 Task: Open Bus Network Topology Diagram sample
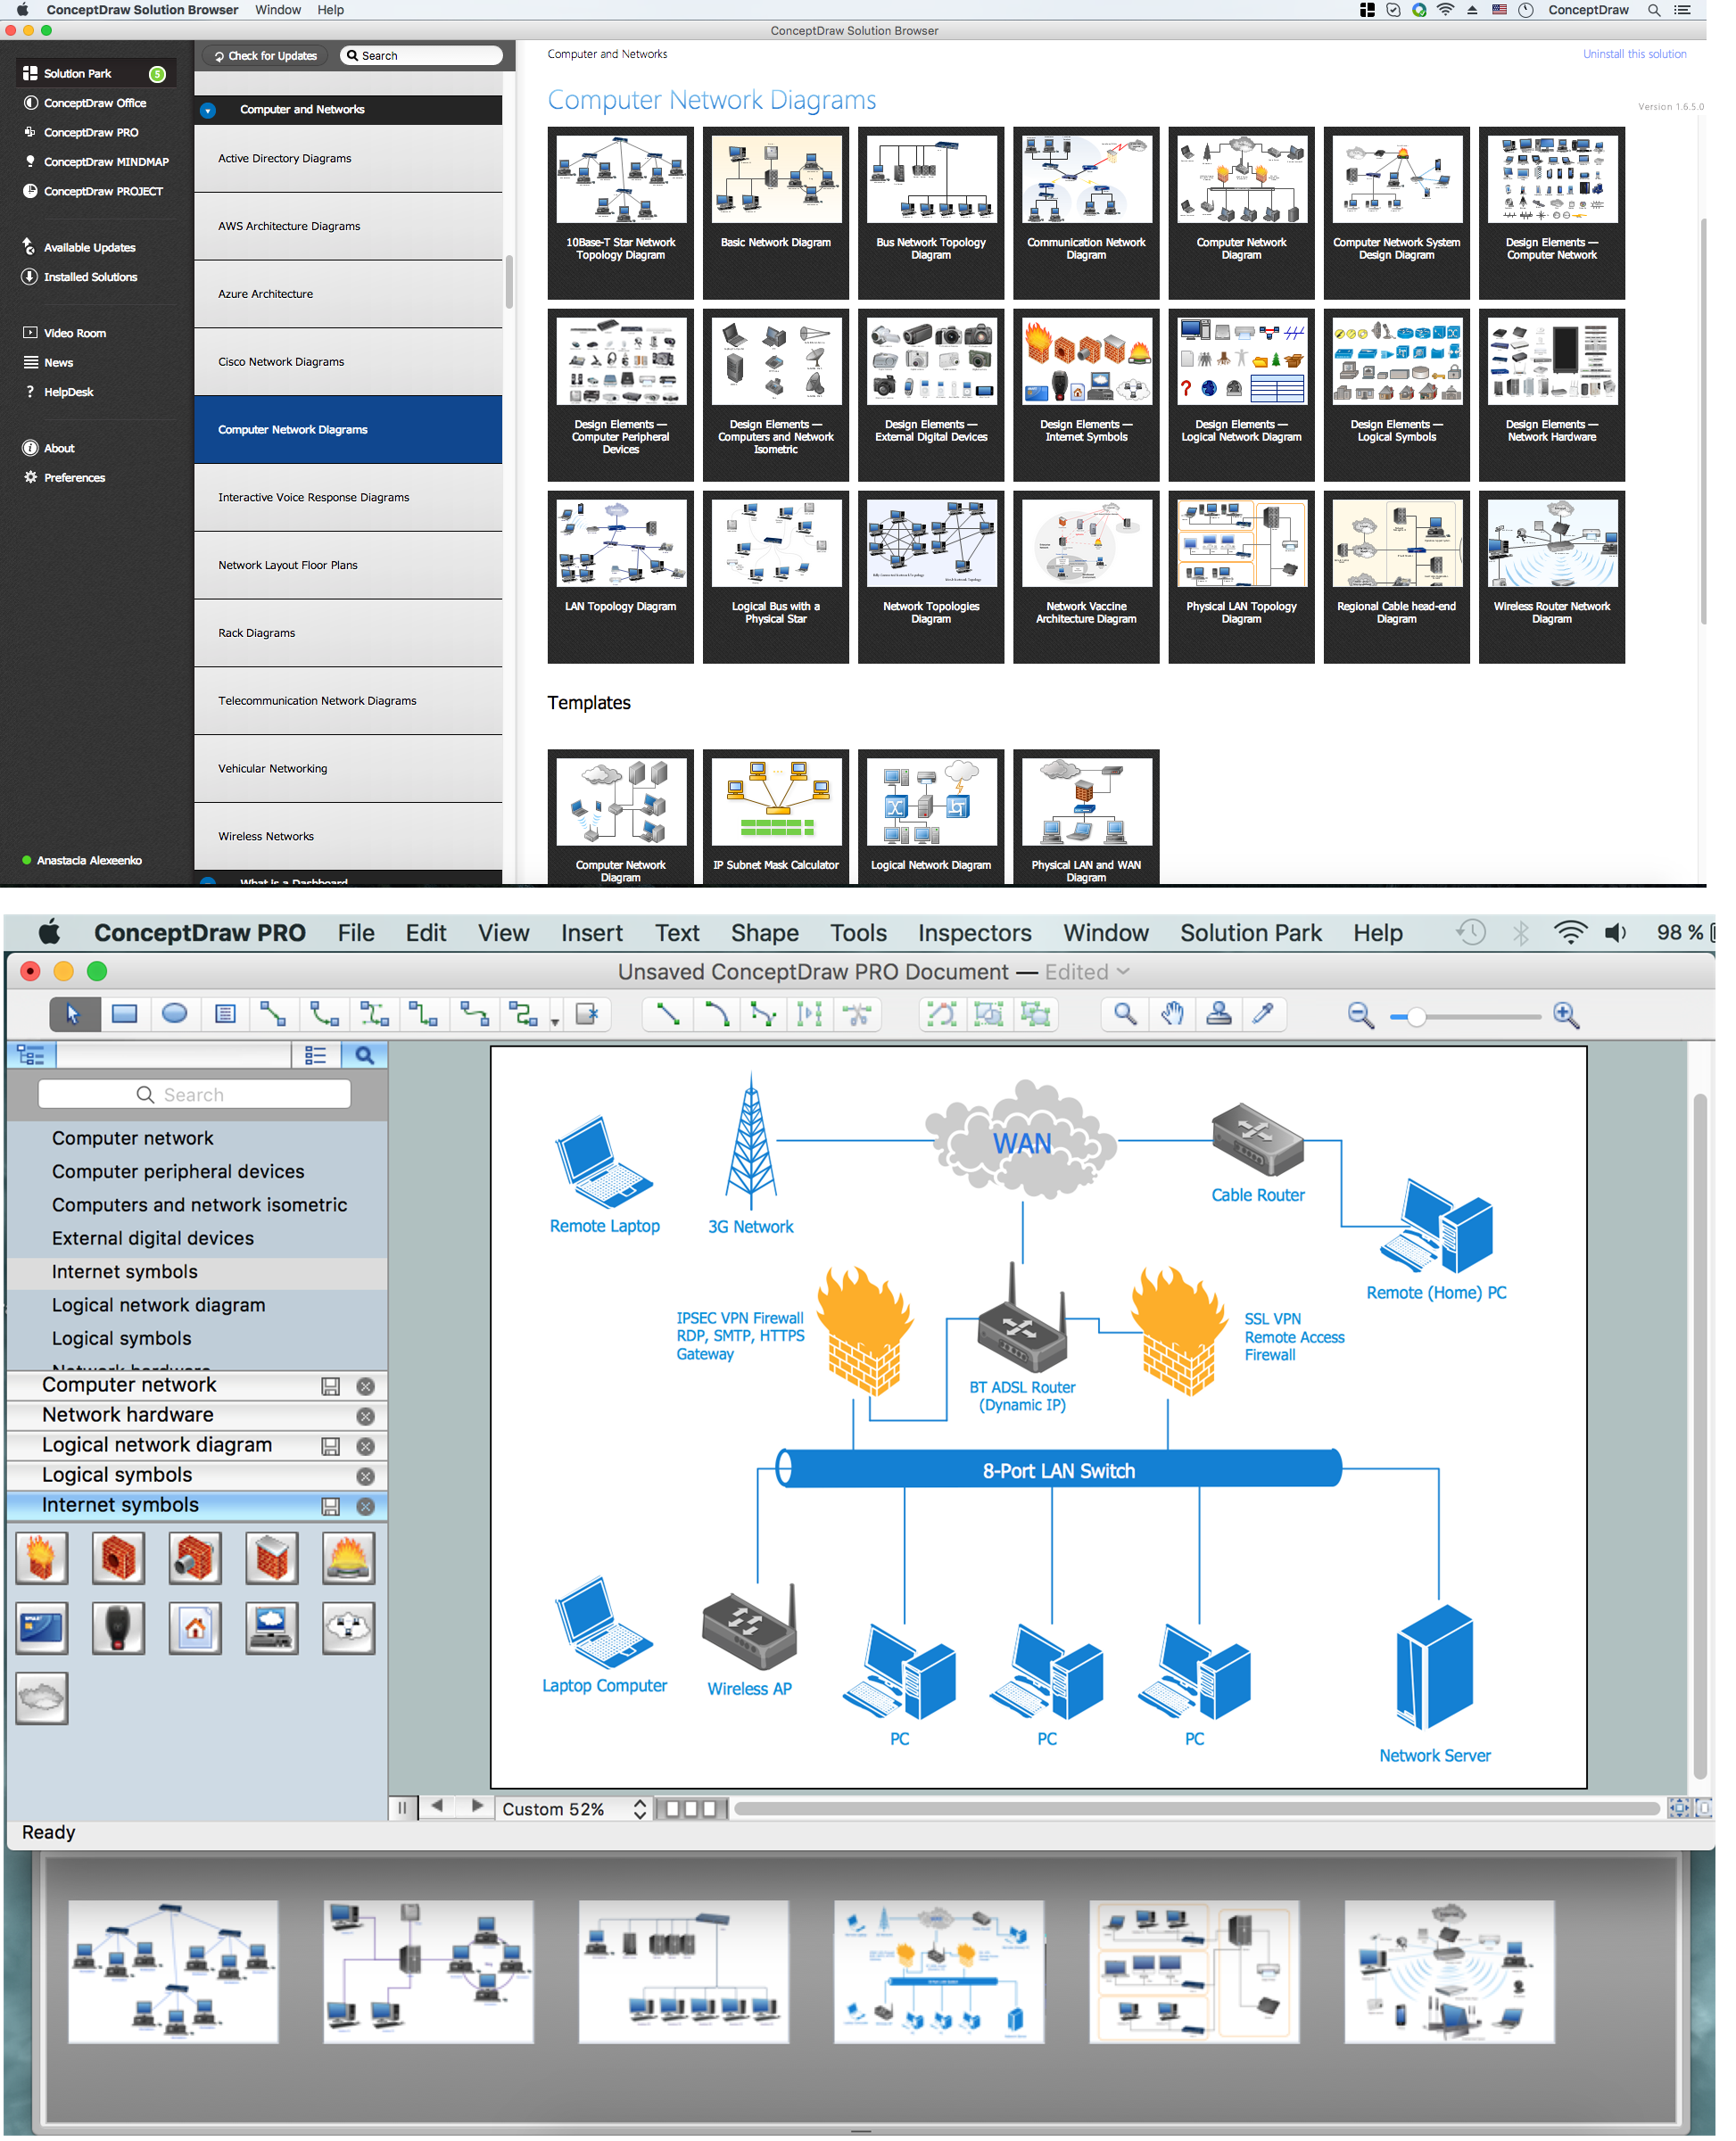[930, 213]
